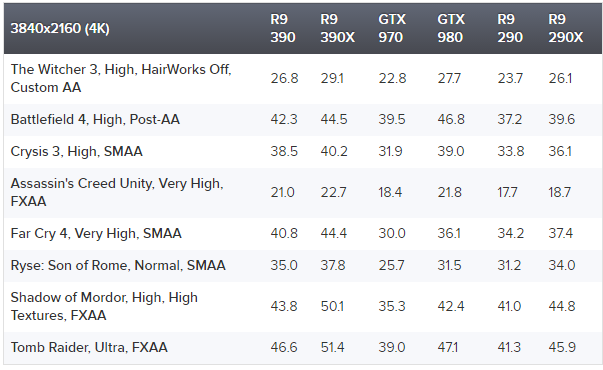Click Assassin's Creed Unity row label
The image size is (603, 370).
pyautogui.click(x=117, y=192)
